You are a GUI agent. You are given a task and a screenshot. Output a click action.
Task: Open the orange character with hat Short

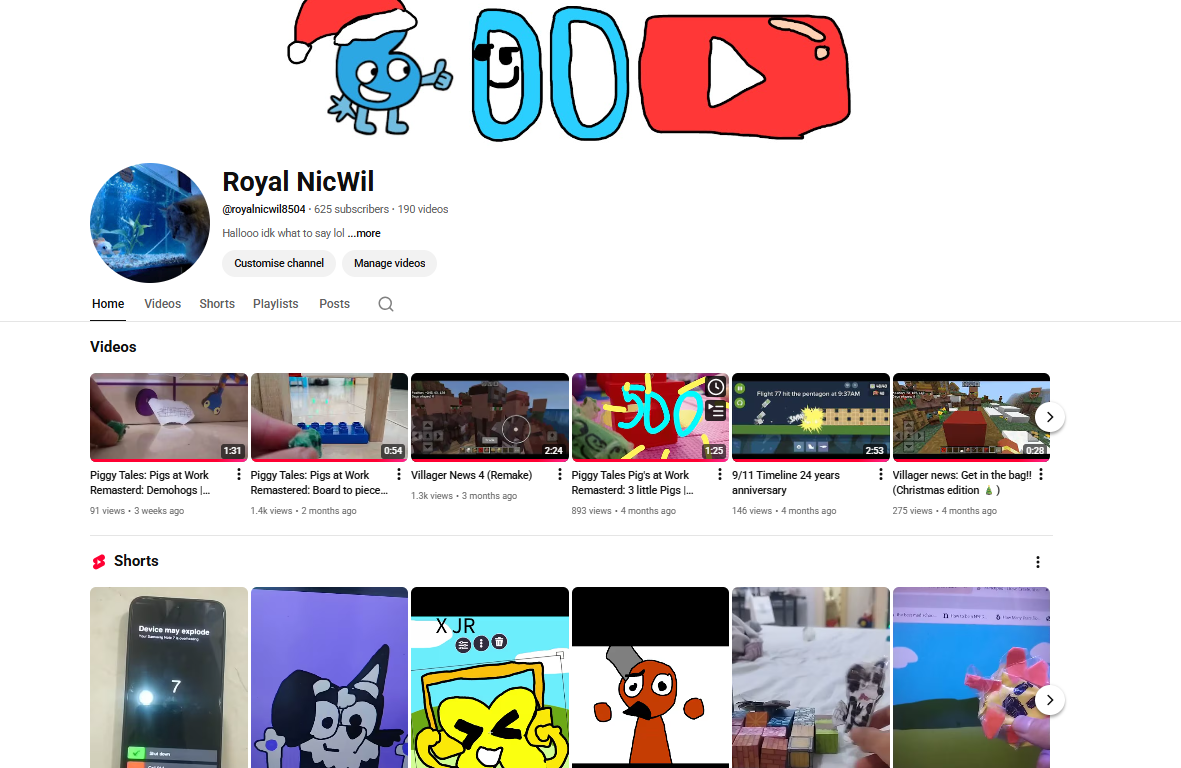coord(650,678)
